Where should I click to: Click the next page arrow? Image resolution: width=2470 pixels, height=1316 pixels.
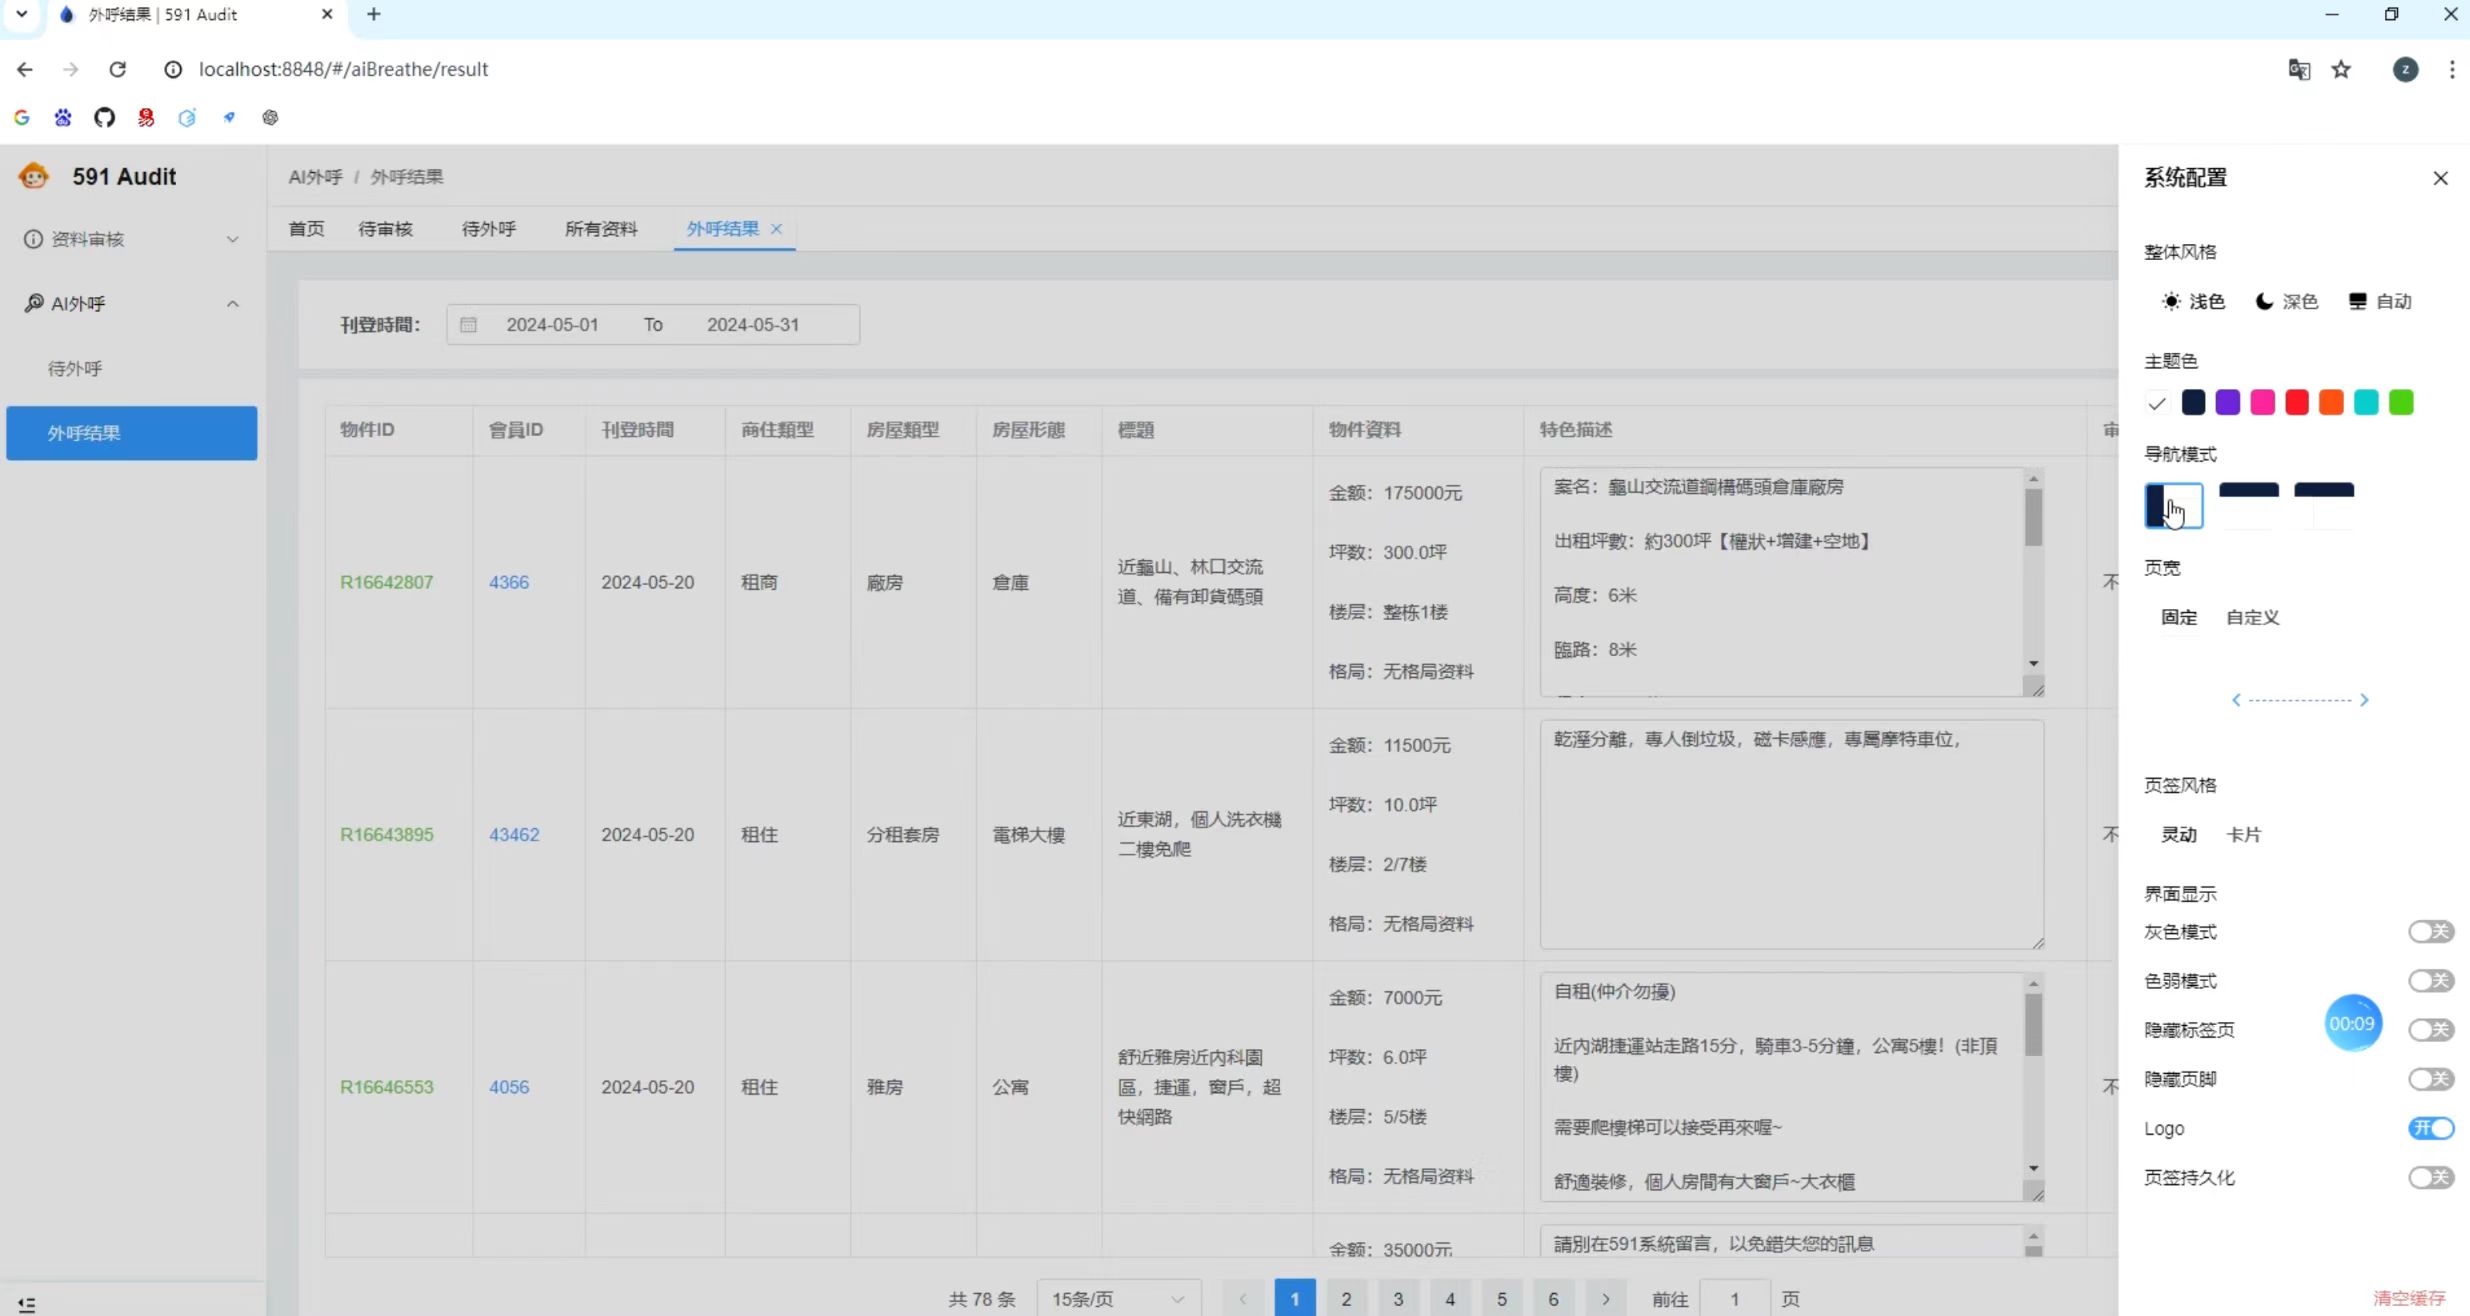(1605, 1299)
